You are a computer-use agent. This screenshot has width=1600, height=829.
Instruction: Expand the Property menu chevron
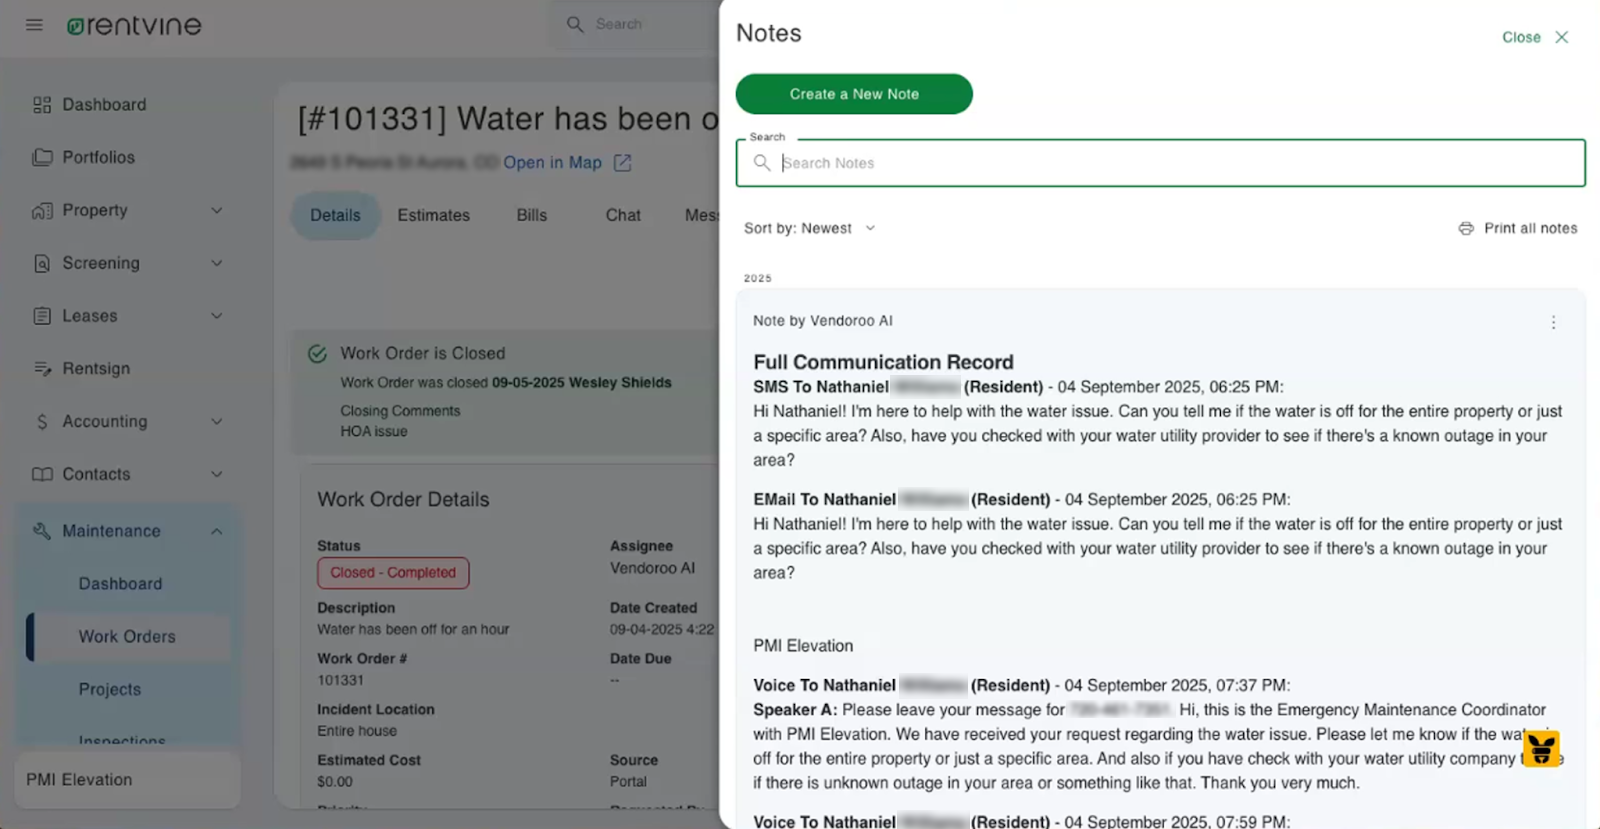click(217, 211)
